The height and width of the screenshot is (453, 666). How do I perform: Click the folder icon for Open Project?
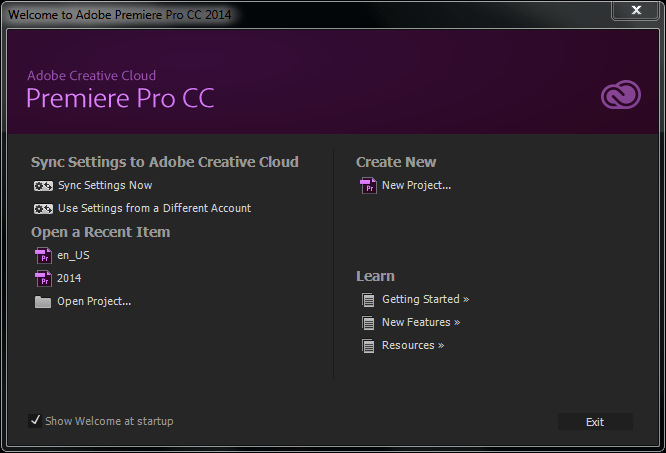tap(43, 302)
